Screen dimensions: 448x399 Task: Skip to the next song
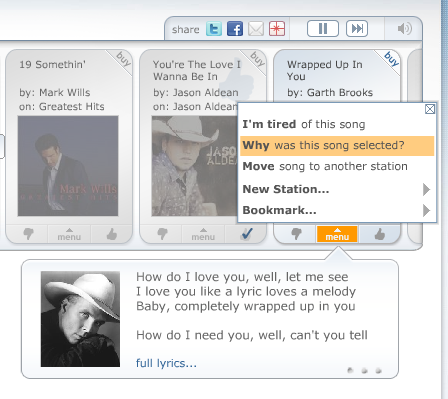pos(357,29)
